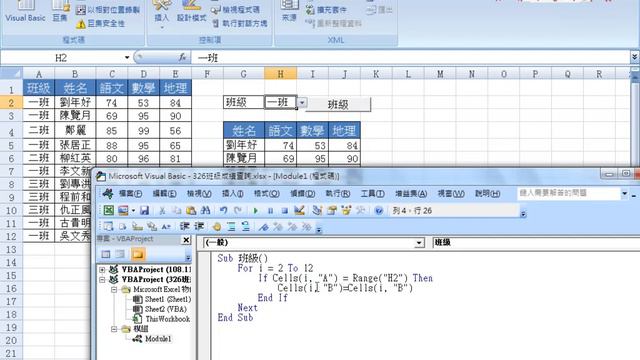Screen dimensions: 640x360
Task: Select cell G6 containing 陳覽月
Action: pos(244,158)
